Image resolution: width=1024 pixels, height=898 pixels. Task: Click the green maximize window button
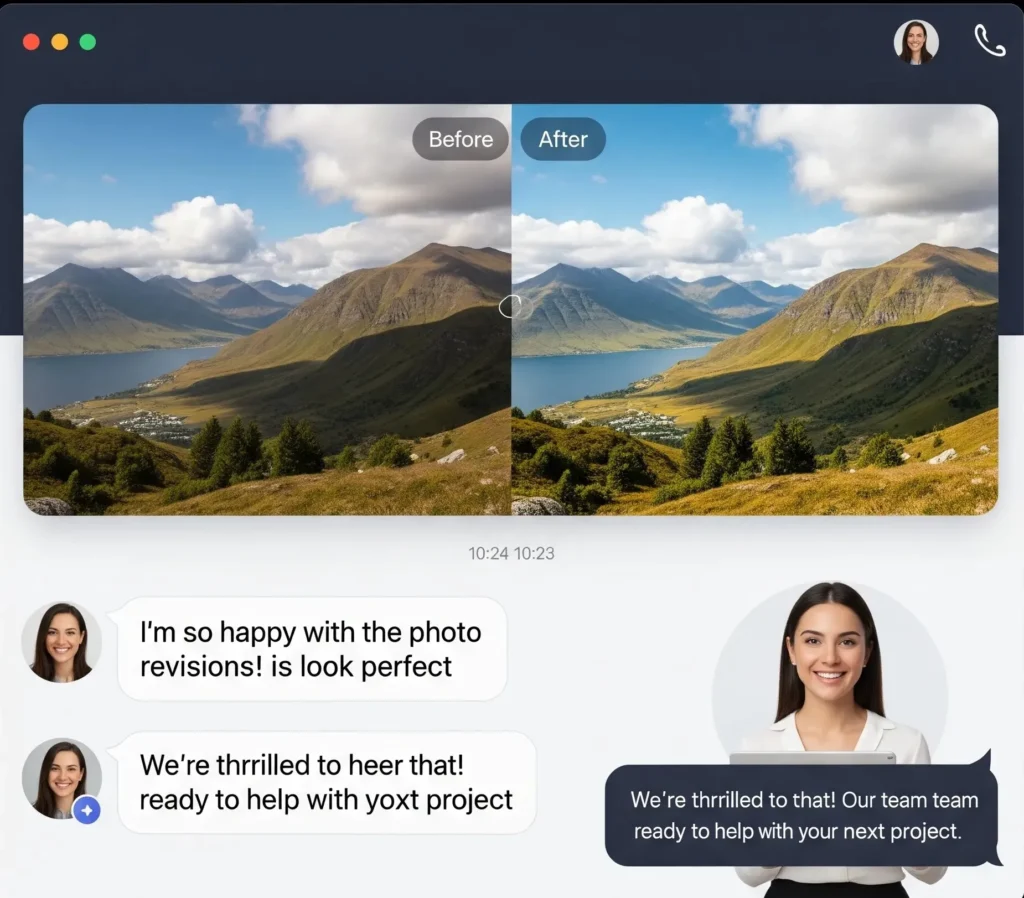click(88, 42)
